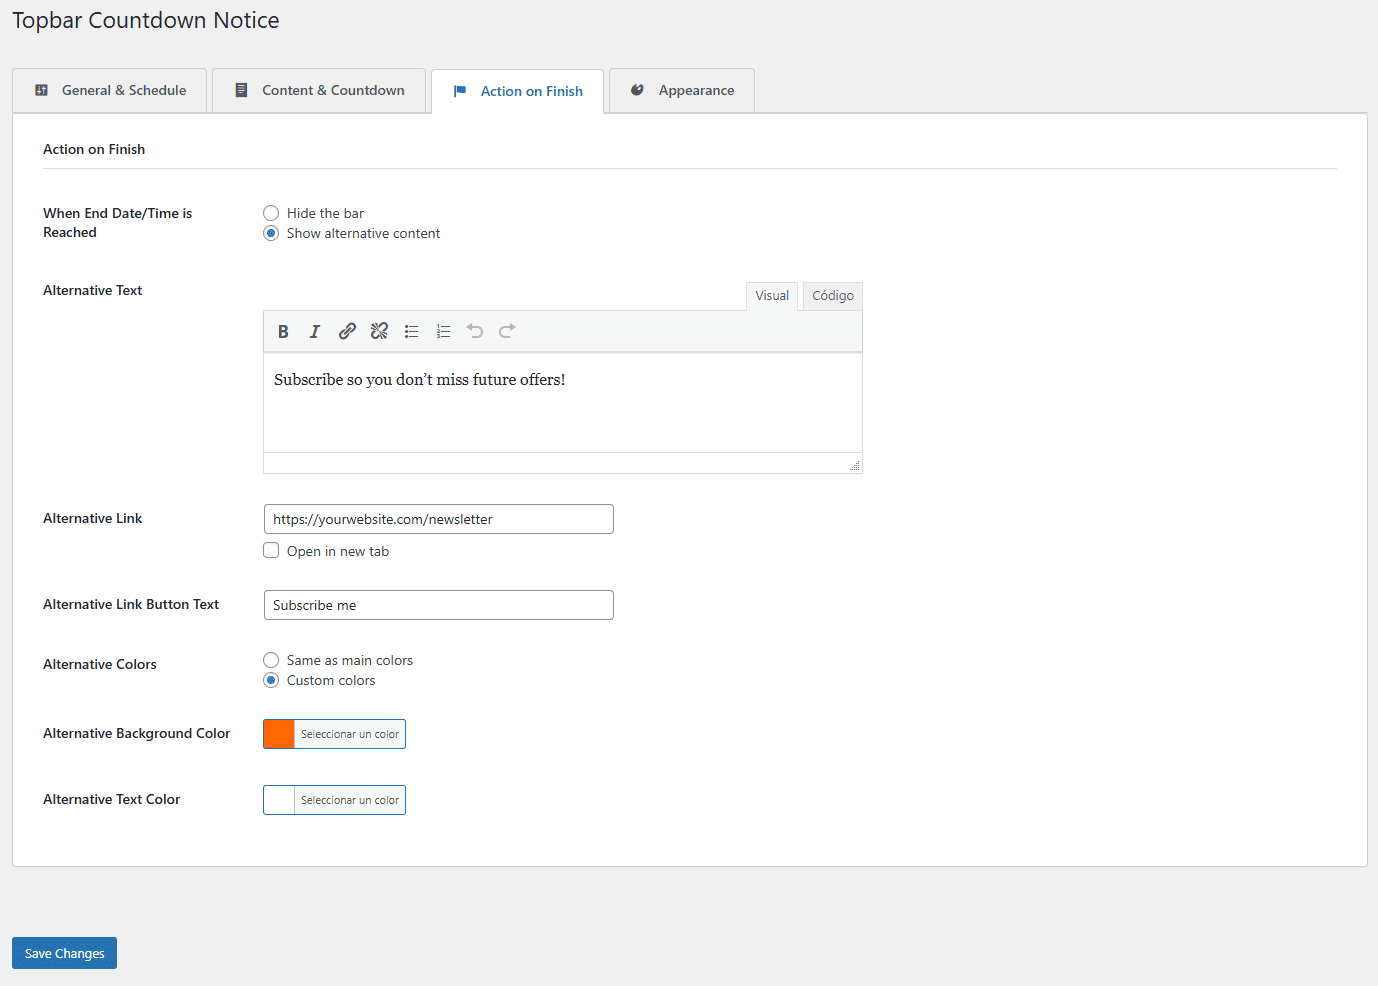The height and width of the screenshot is (986, 1378).
Task: Create a numbered list in the editor
Action: tap(443, 331)
